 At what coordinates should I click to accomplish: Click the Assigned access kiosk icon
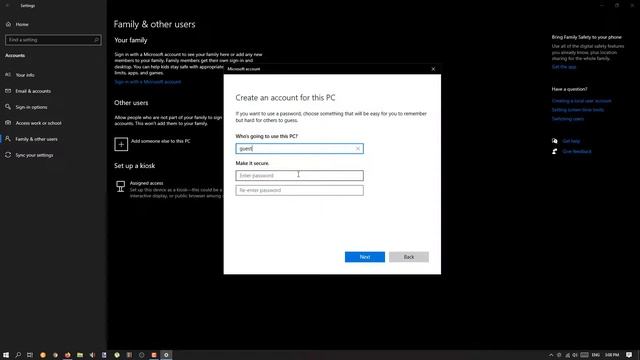[120, 187]
